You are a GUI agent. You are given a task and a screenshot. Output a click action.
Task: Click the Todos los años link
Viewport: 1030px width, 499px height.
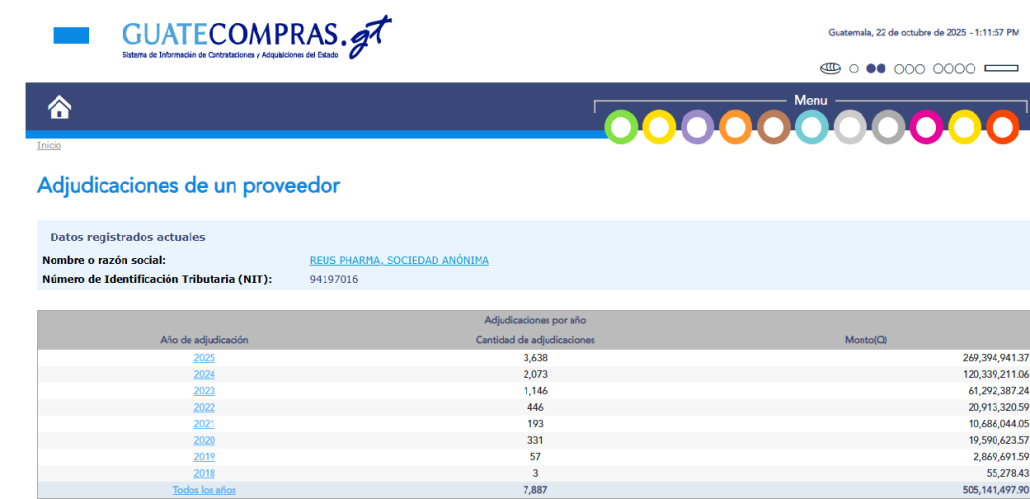tap(204, 490)
